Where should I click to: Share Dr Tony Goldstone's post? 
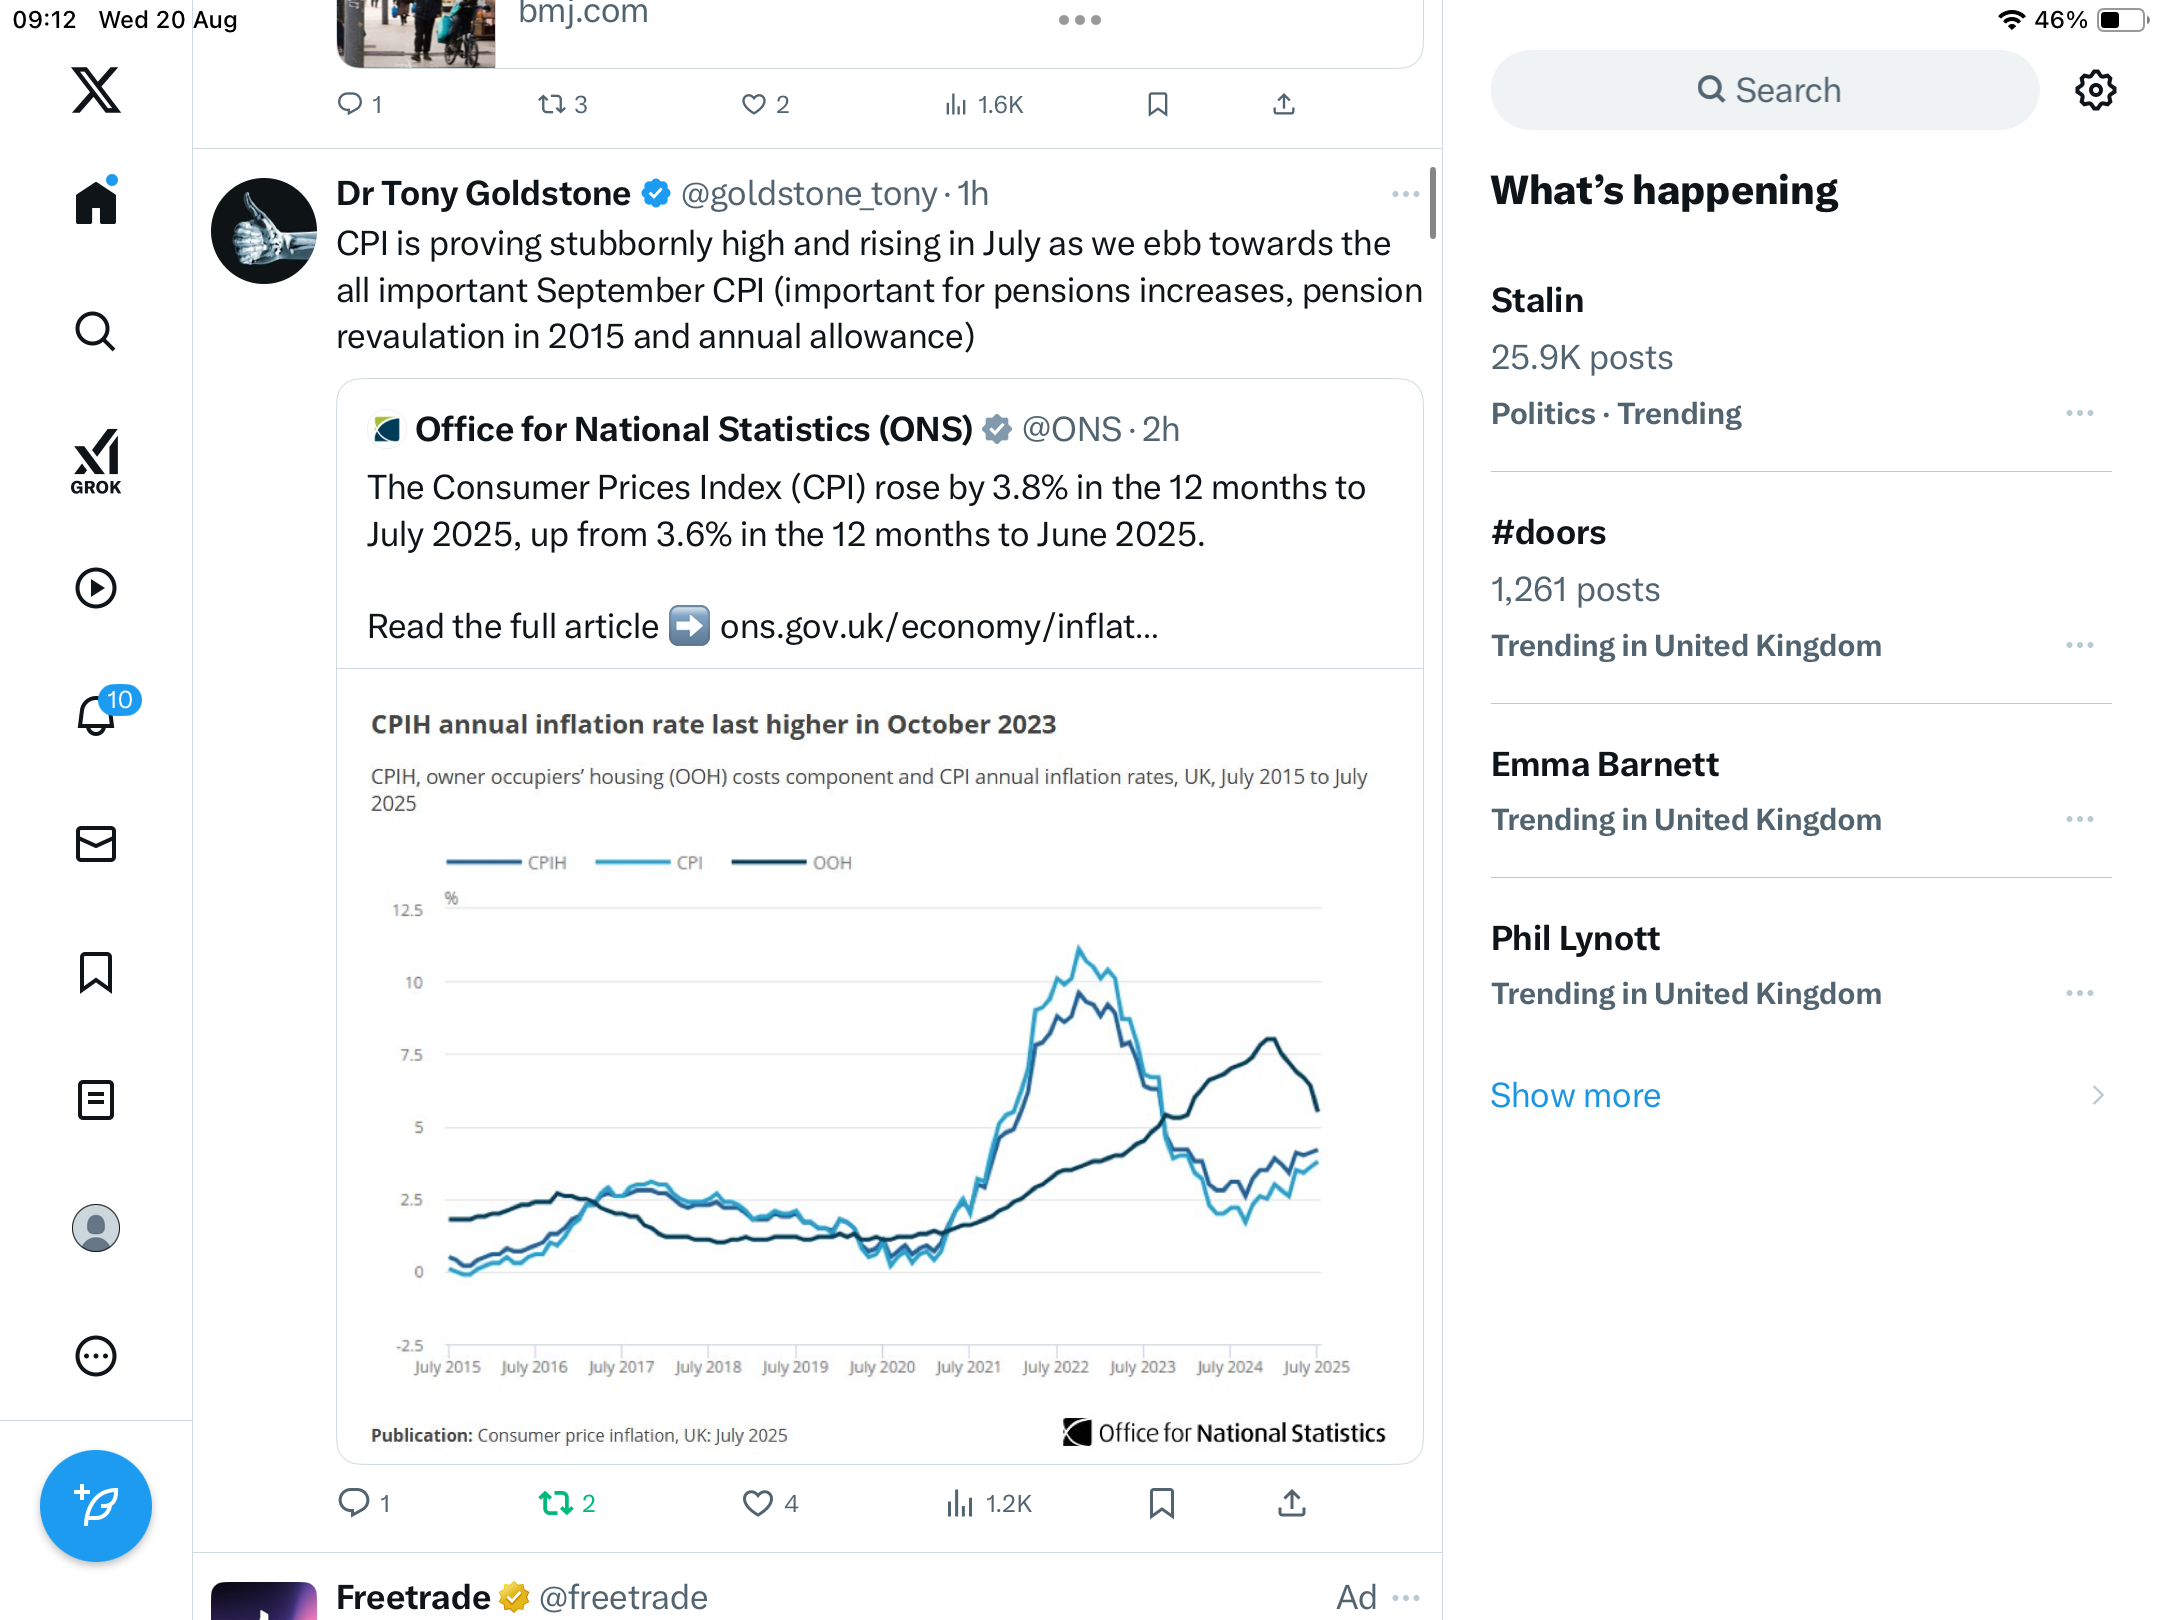point(1291,1503)
